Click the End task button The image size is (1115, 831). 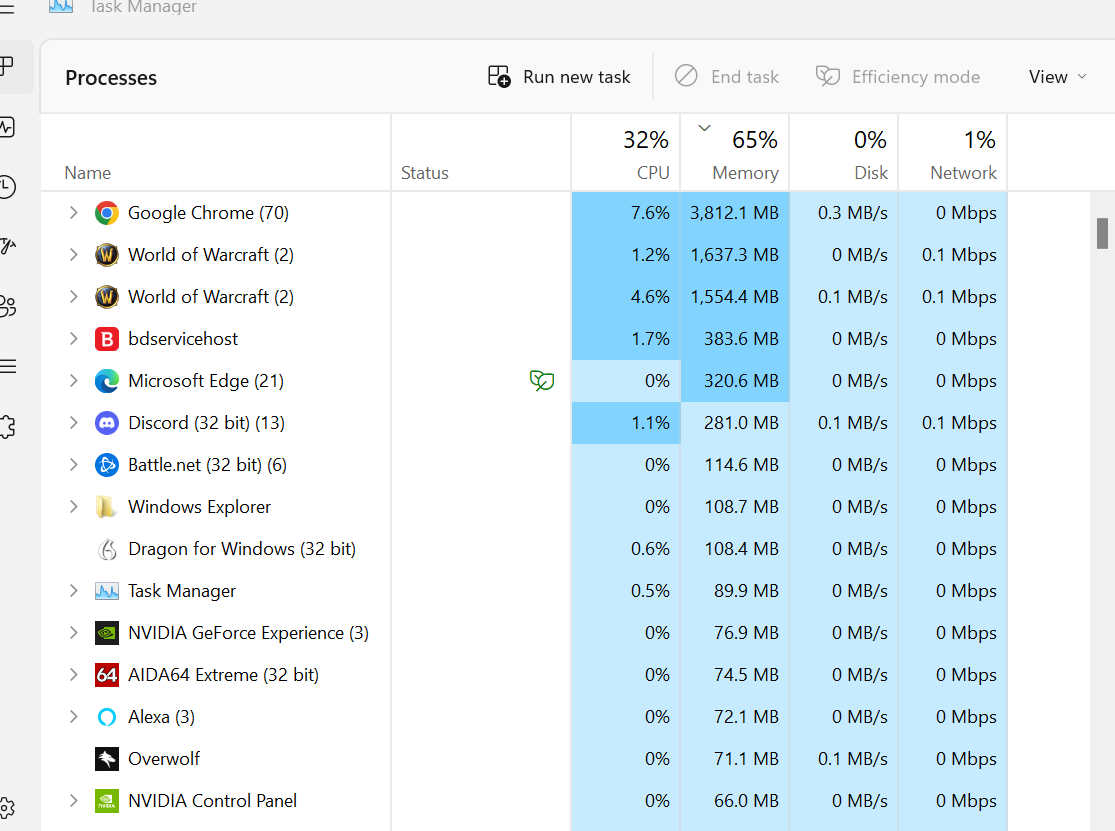tap(727, 77)
